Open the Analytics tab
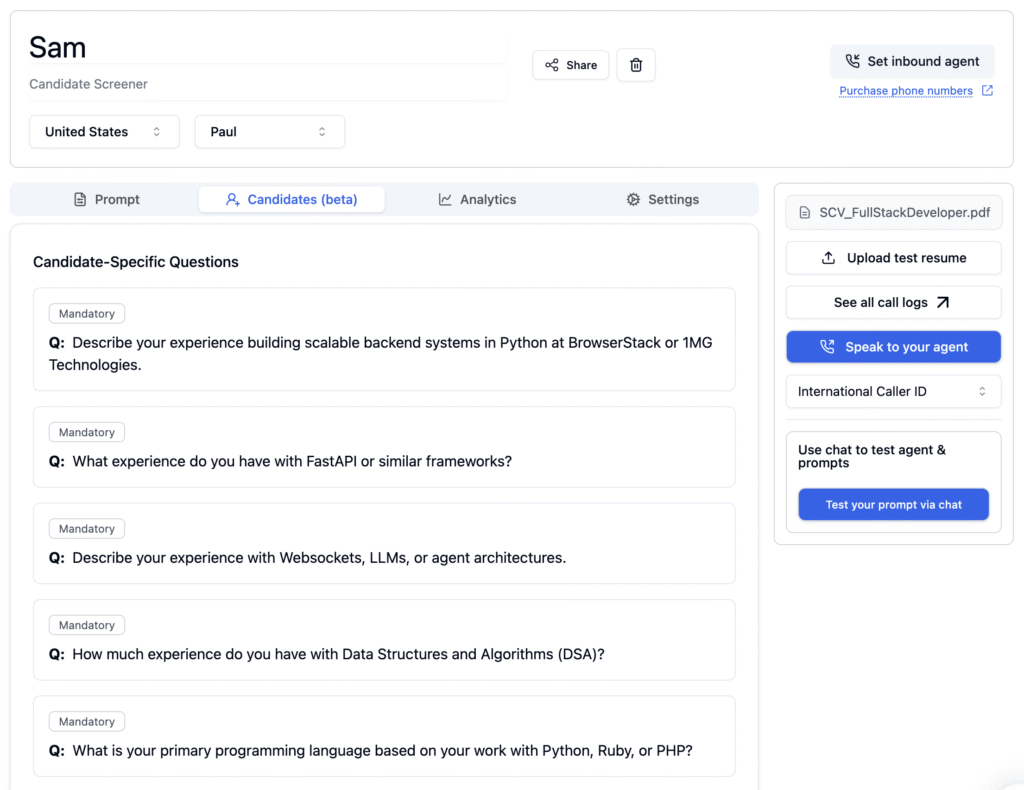The height and width of the screenshot is (790, 1024). [477, 199]
